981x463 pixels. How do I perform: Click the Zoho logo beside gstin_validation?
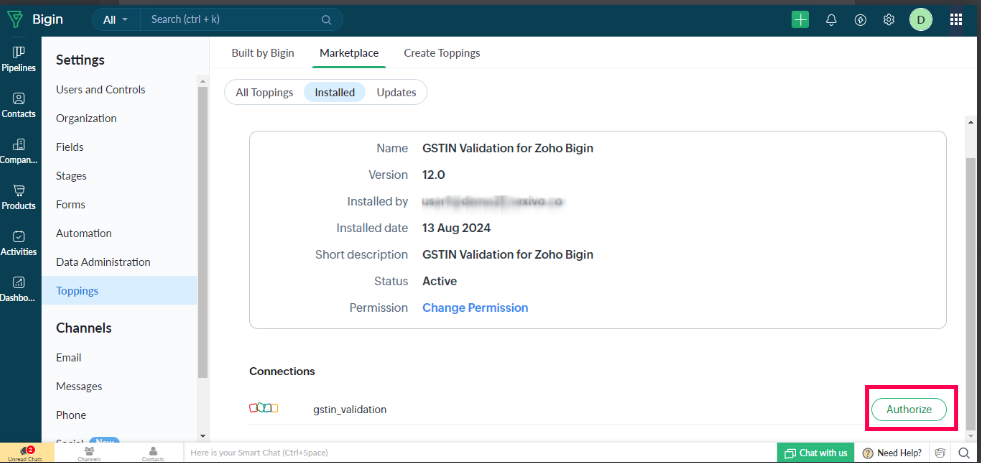263,409
